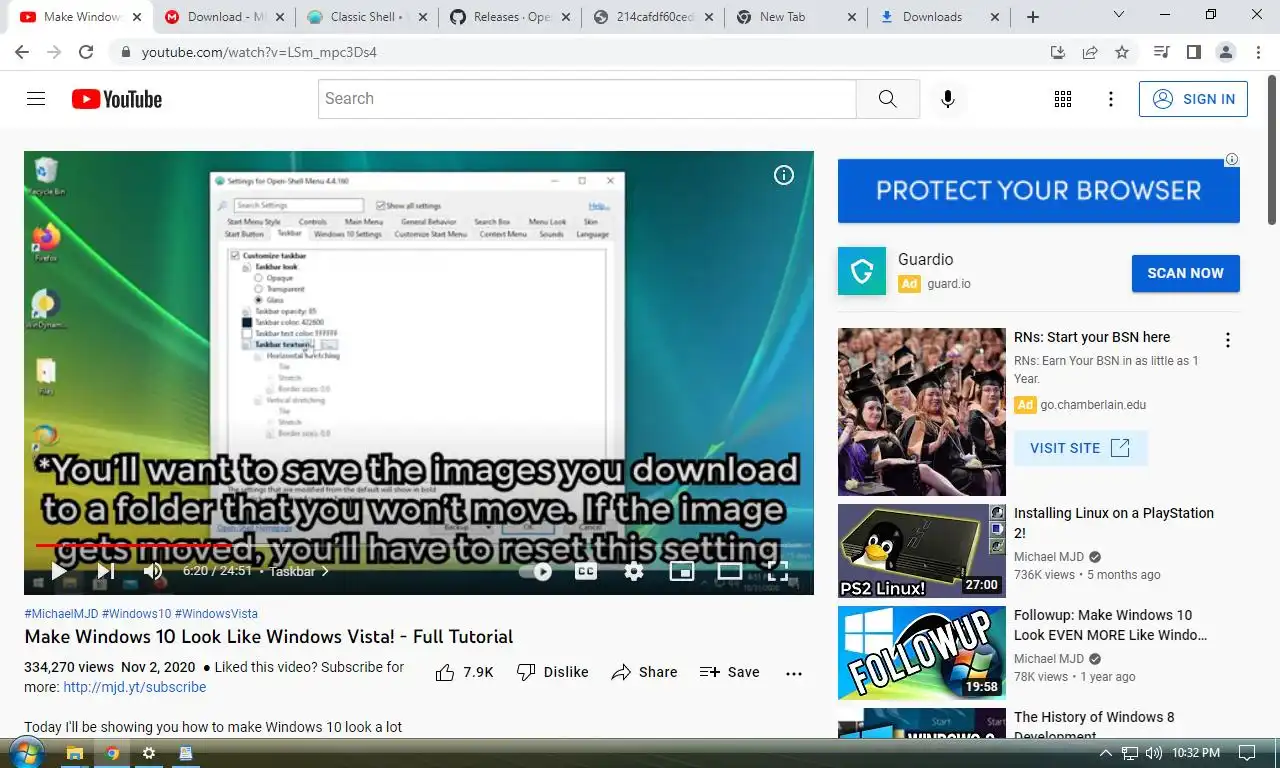Switch to 214cafdf60ced browser tab
Screen dimensions: 1280x768
[x=653, y=17]
